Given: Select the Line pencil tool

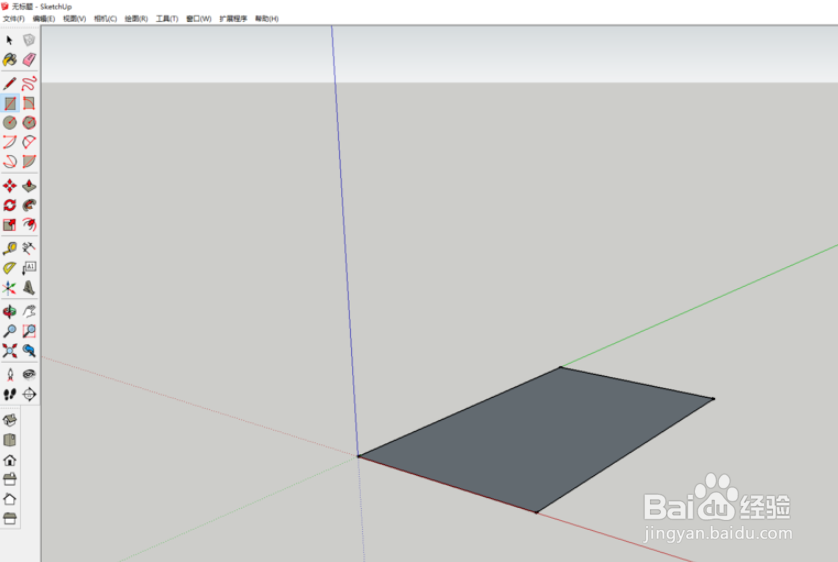Looking at the screenshot, I should [x=10, y=83].
